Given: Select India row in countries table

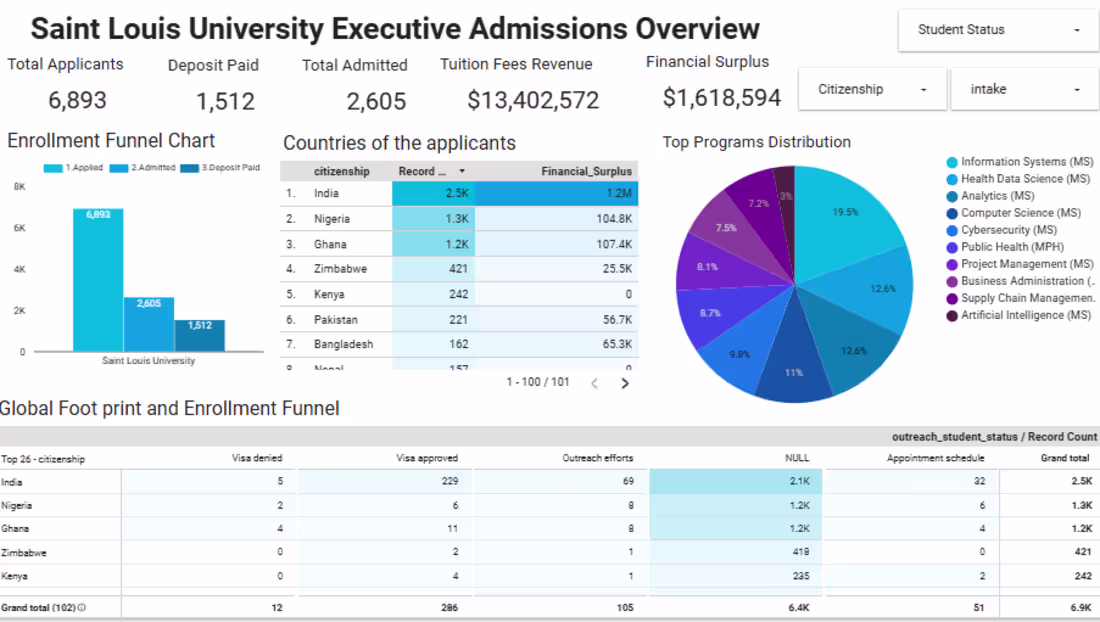Looking at the screenshot, I should point(459,194).
